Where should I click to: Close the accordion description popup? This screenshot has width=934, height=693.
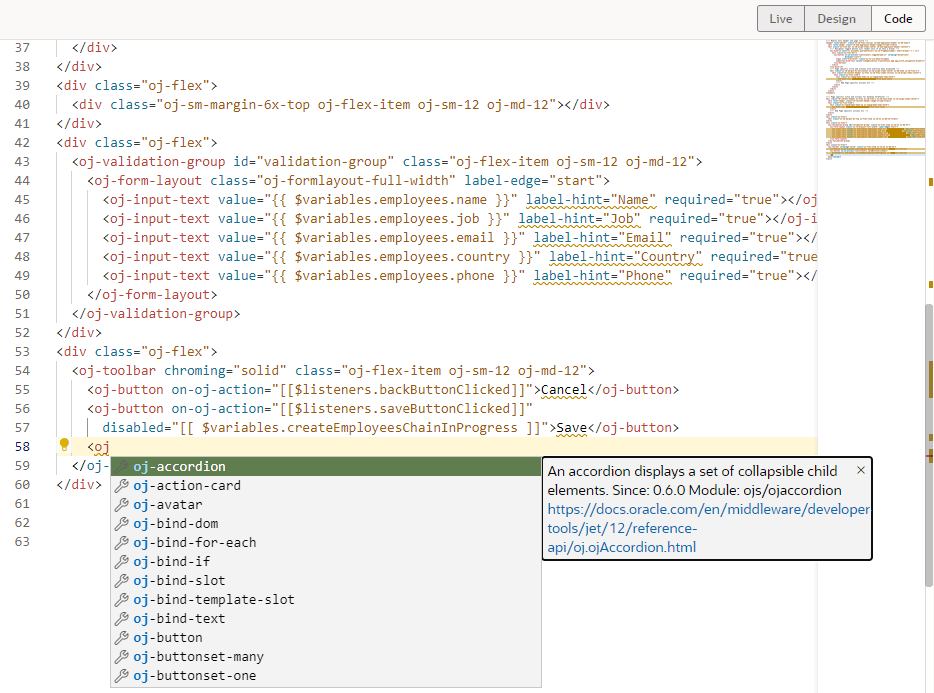(x=859, y=469)
